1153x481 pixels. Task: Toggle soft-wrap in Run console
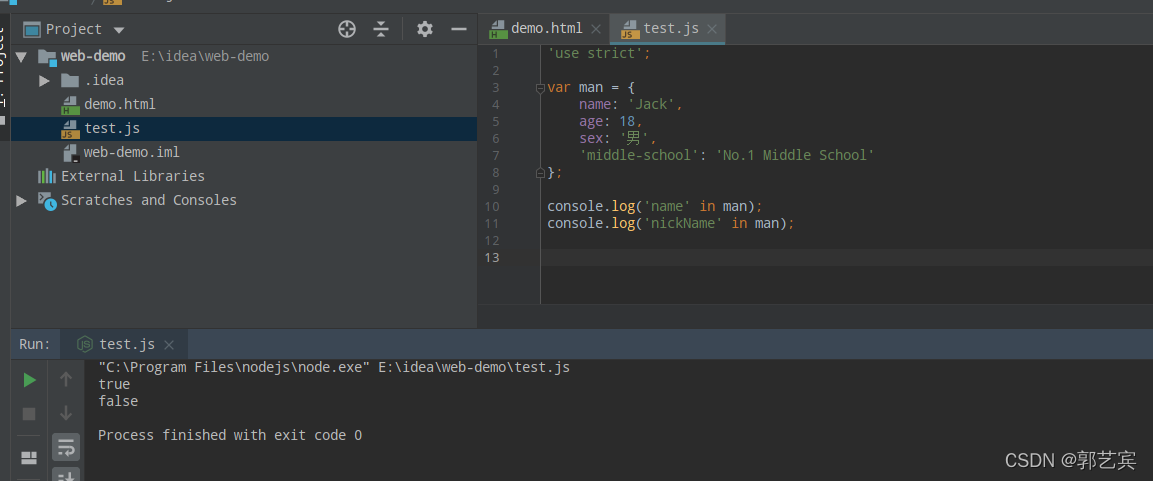pyautogui.click(x=66, y=447)
